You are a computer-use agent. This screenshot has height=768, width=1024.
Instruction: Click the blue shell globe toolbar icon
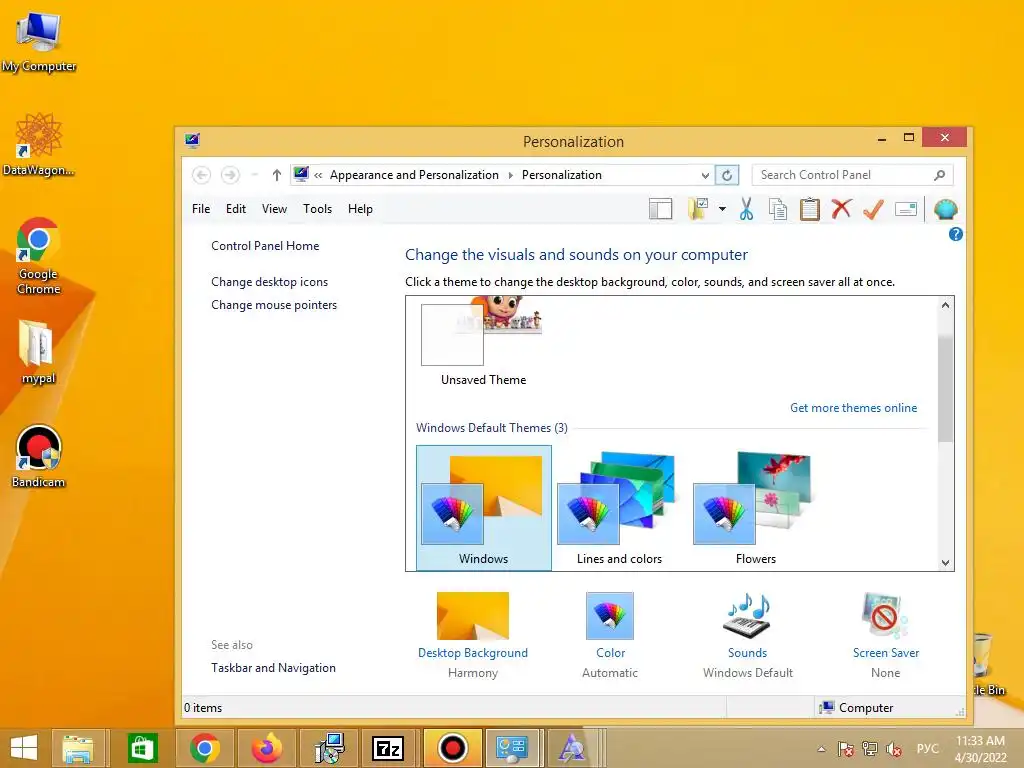(x=945, y=209)
